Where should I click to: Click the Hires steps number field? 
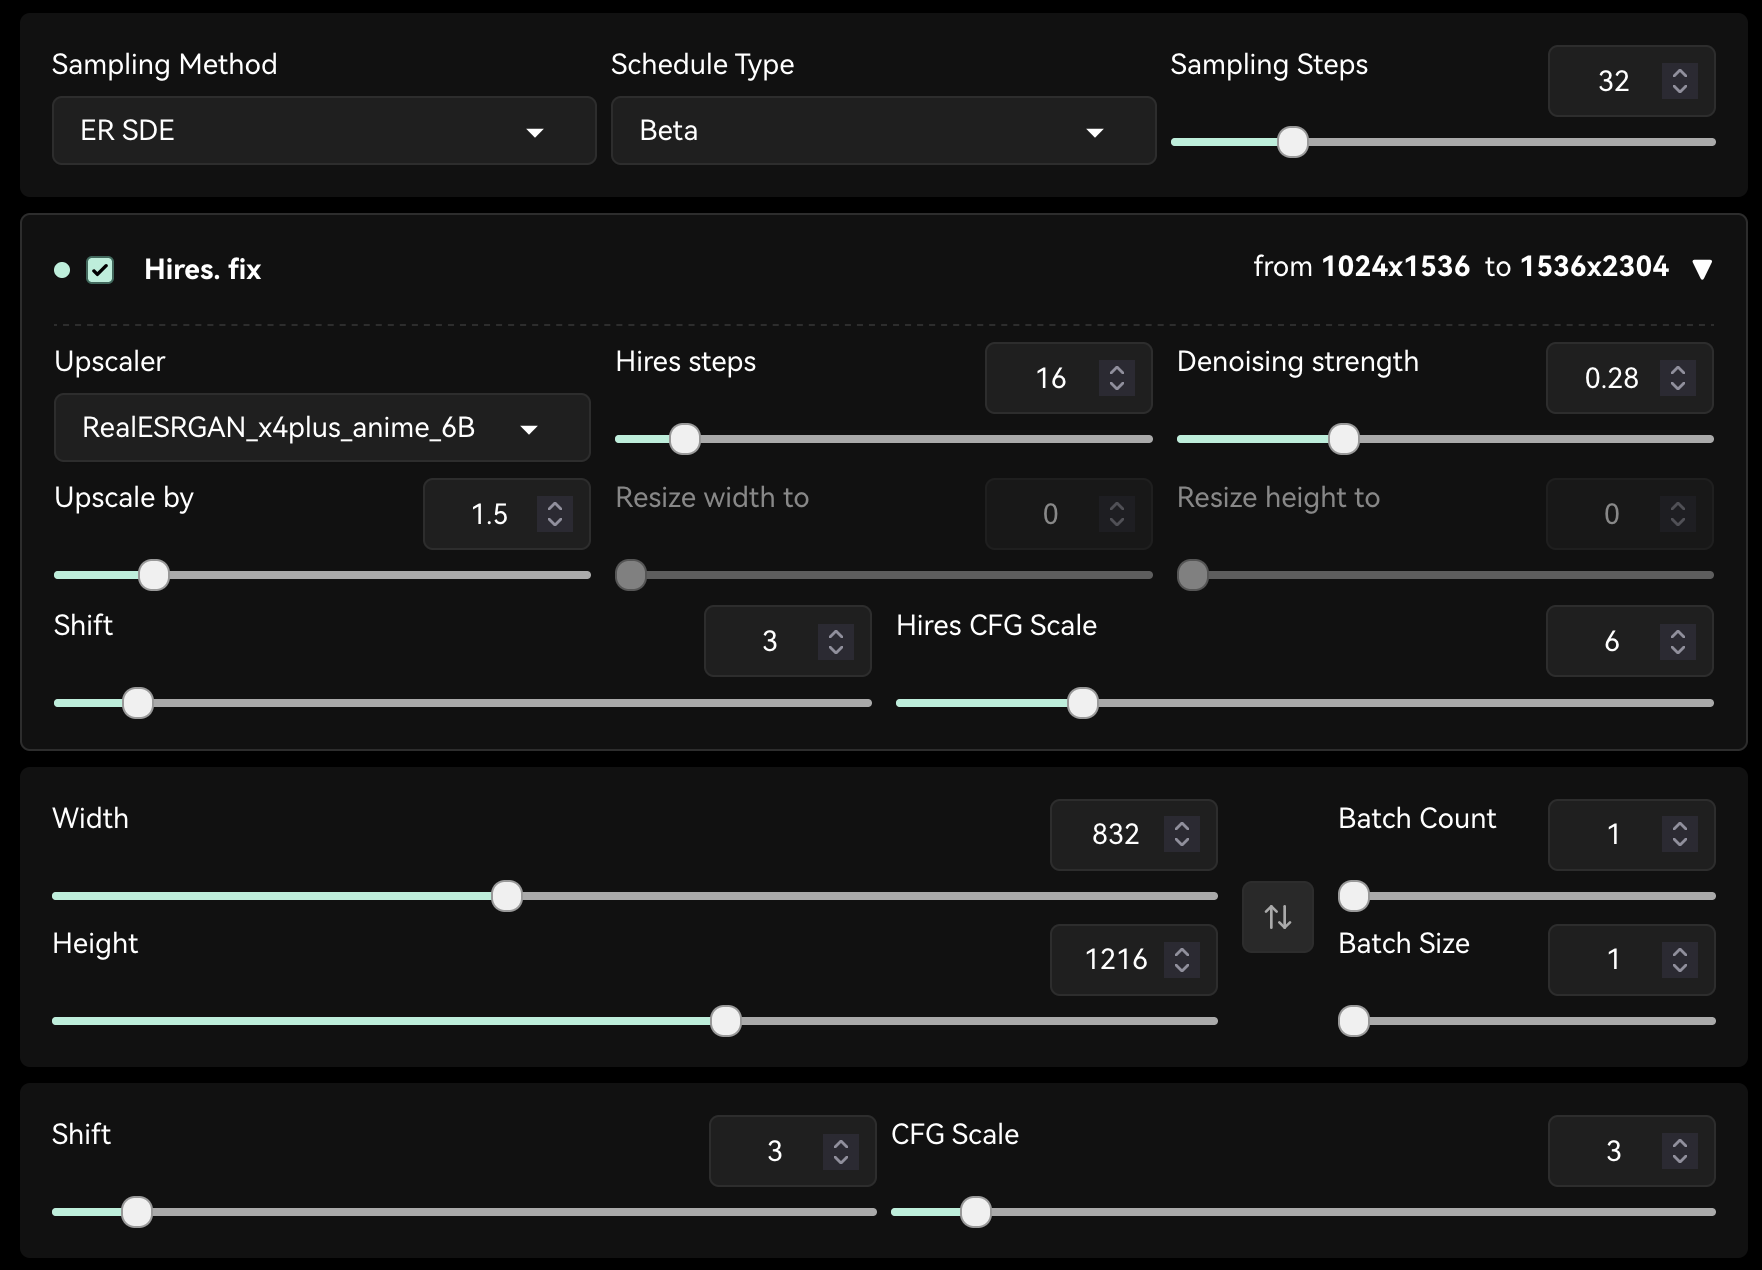[x=1069, y=378]
